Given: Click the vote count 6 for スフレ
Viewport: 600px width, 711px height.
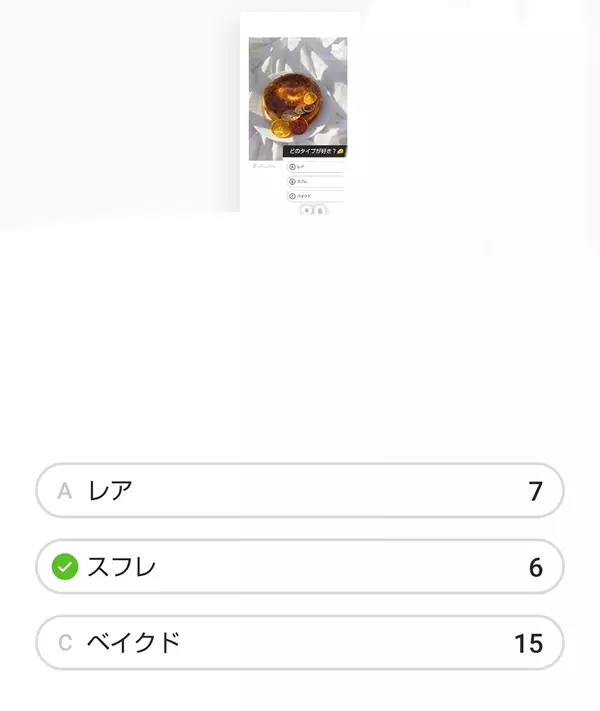Looking at the screenshot, I should pos(535,567).
